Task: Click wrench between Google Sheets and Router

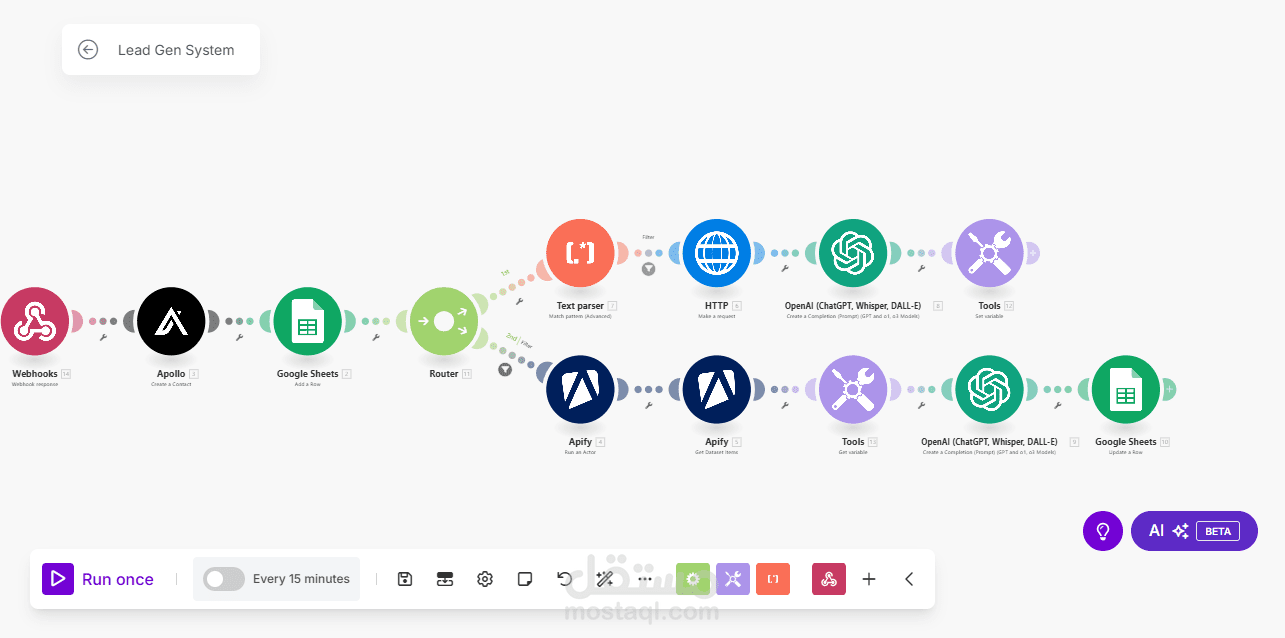Action: pyautogui.click(x=375, y=337)
